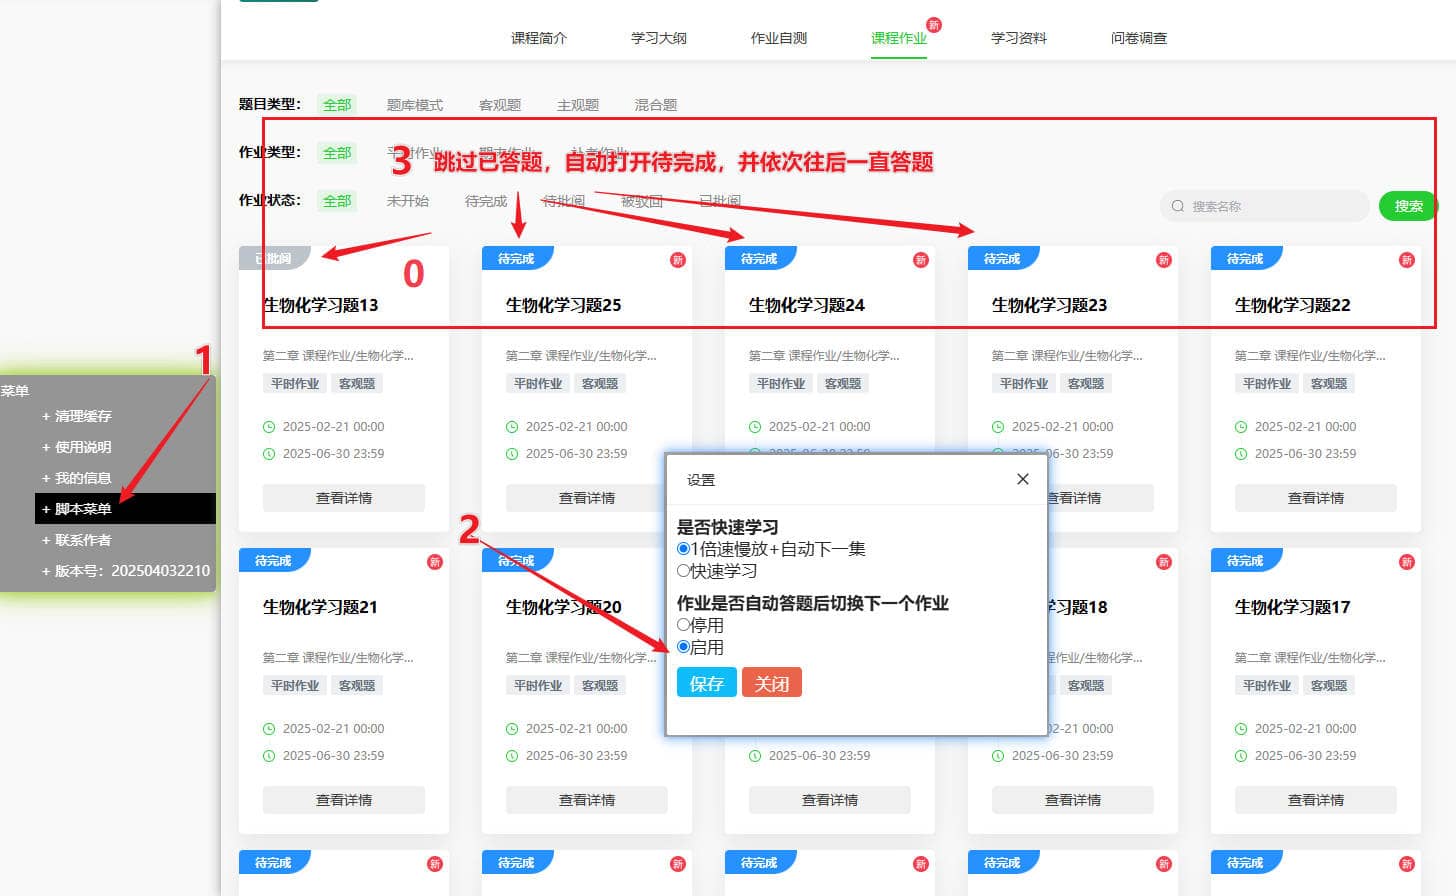Filter 作业状态 by 待完成
The width and height of the screenshot is (1456, 896).
point(486,201)
